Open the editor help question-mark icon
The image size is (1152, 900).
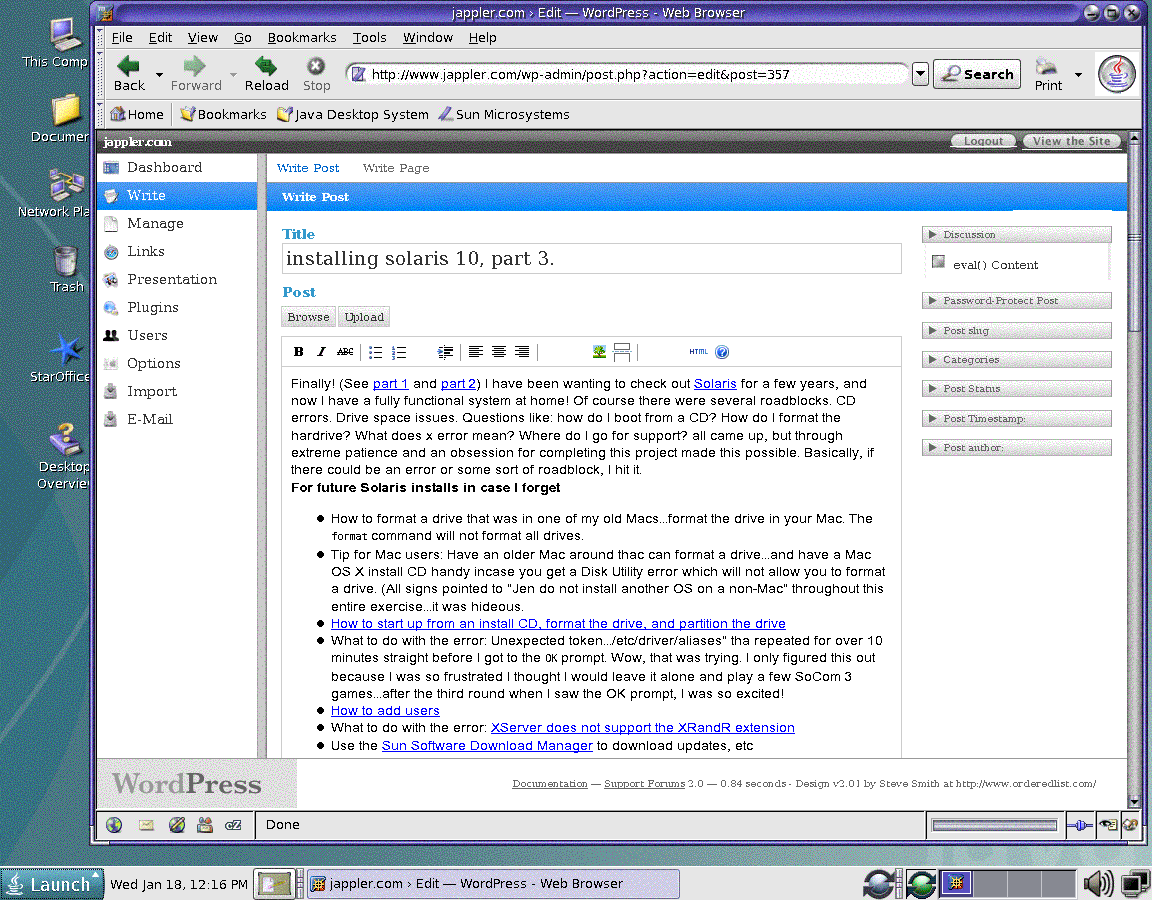click(722, 352)
